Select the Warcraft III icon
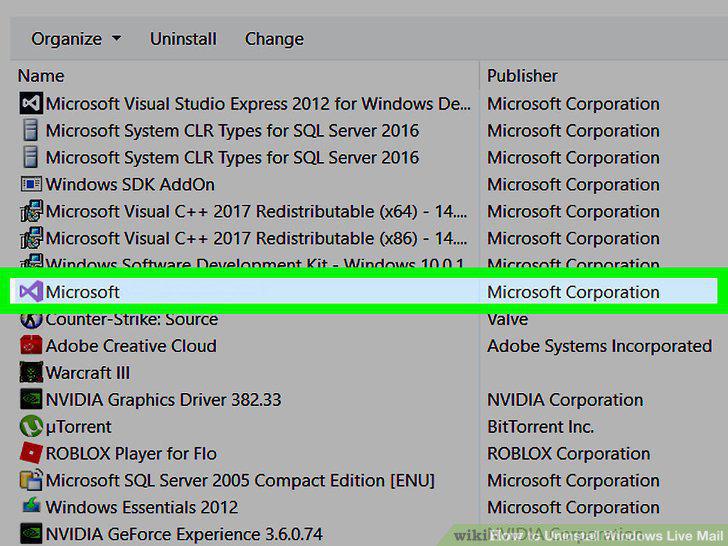The image size is (728, 546). 31,372
